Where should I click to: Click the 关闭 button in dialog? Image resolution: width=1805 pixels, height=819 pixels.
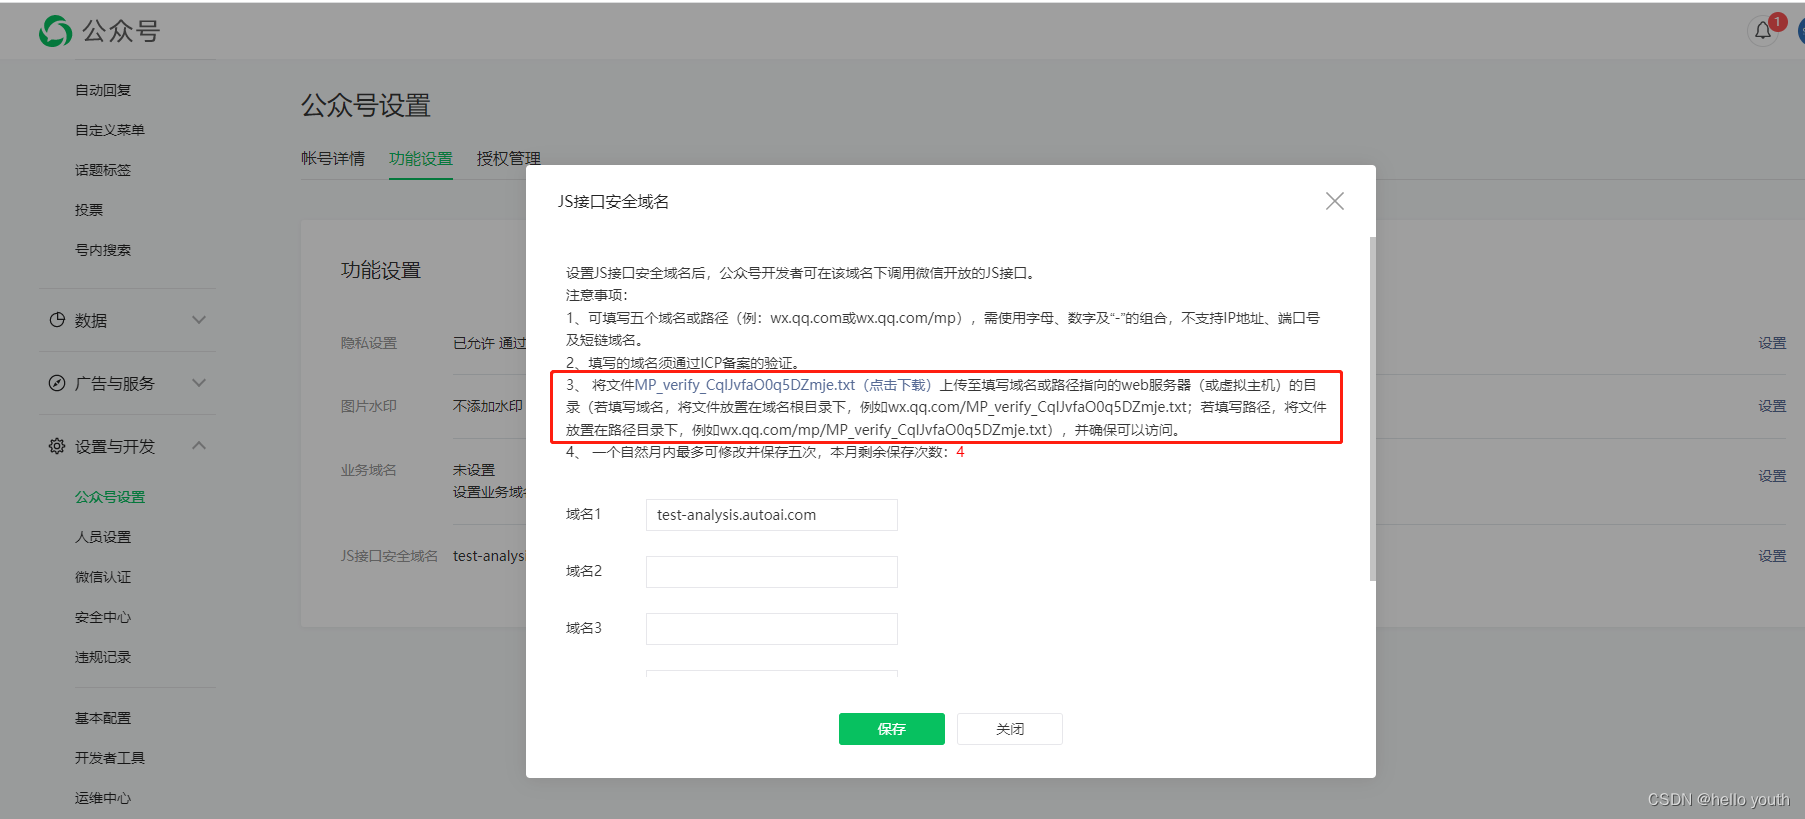point(1010,729)
